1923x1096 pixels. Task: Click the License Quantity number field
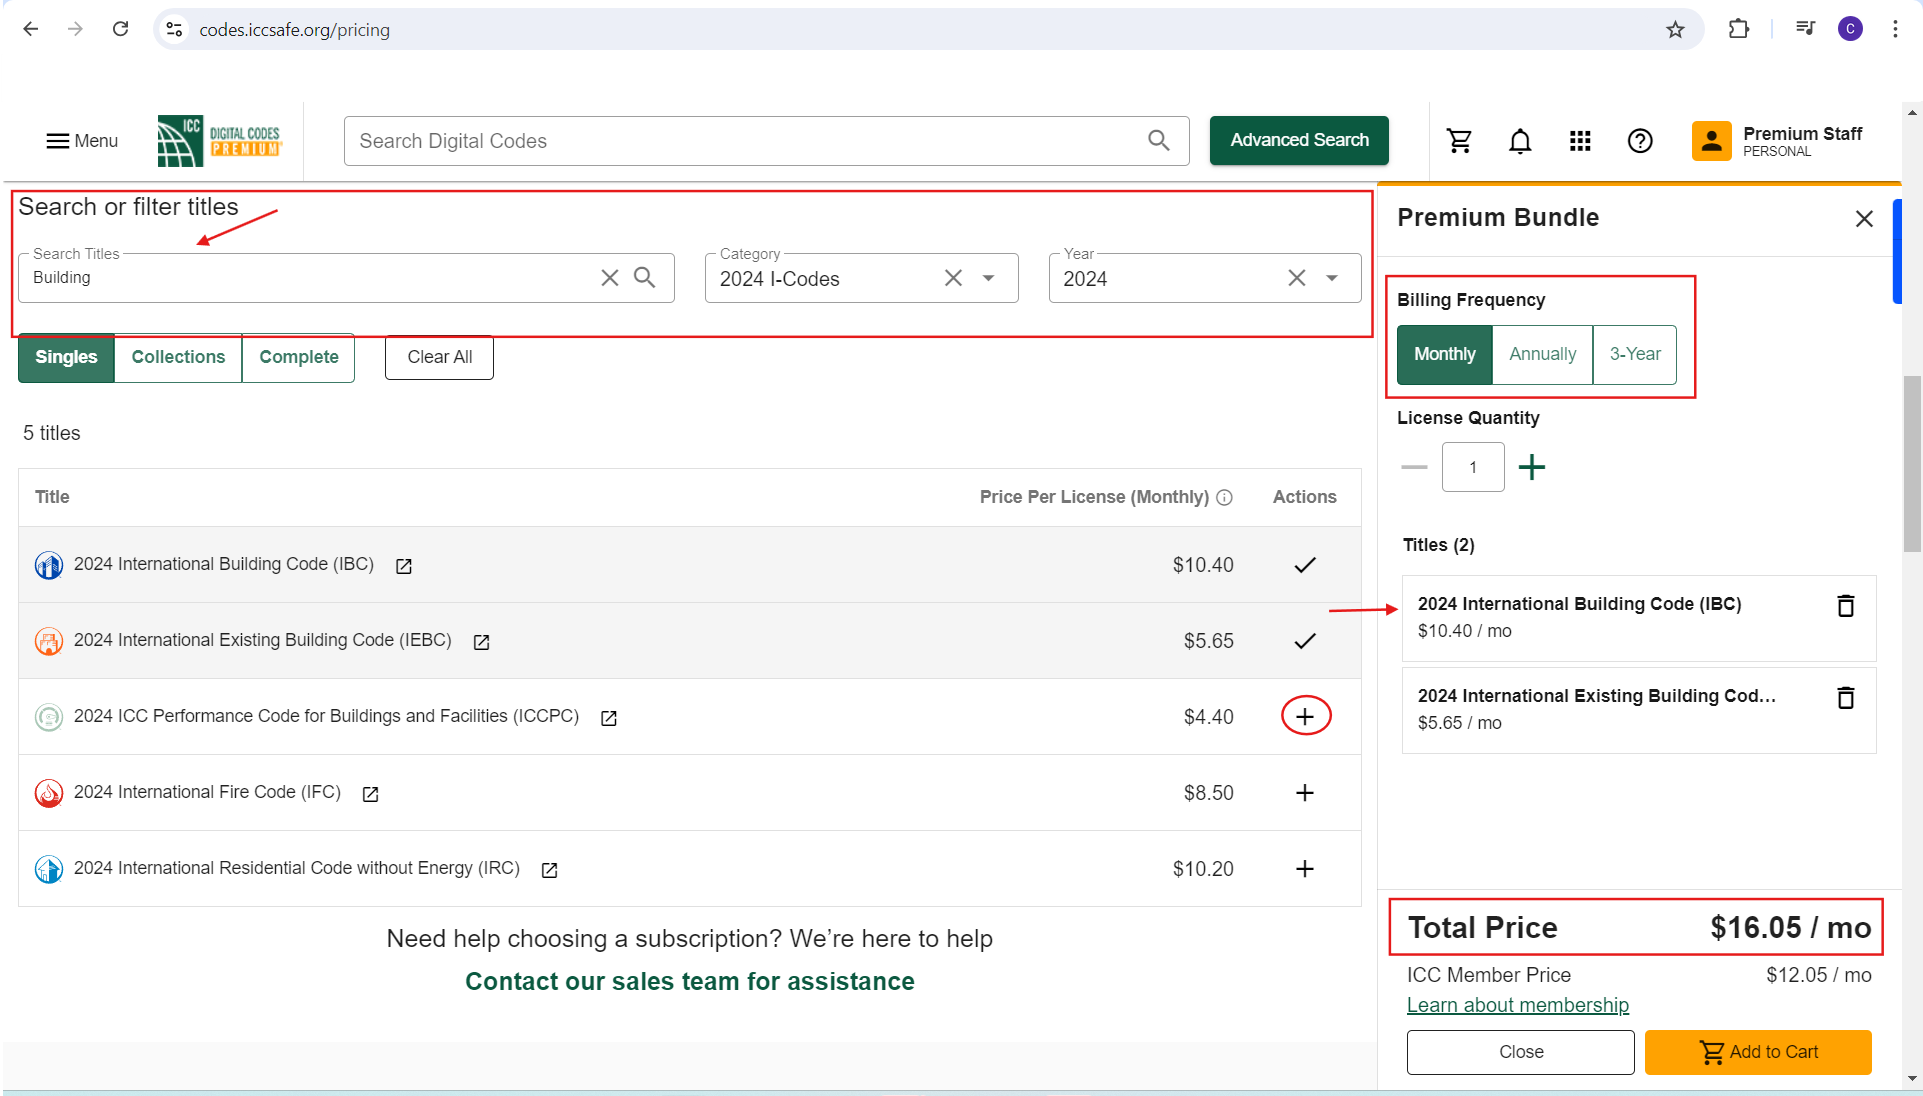click(x=1472, y=467)
